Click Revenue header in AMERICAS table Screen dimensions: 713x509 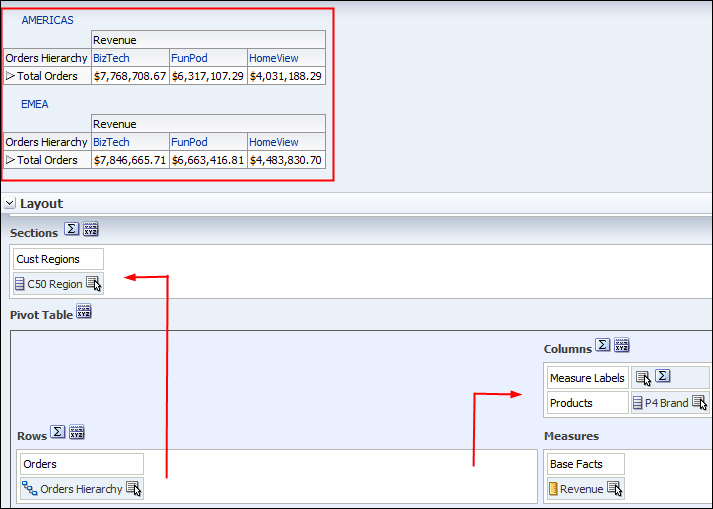coord(208,40)
